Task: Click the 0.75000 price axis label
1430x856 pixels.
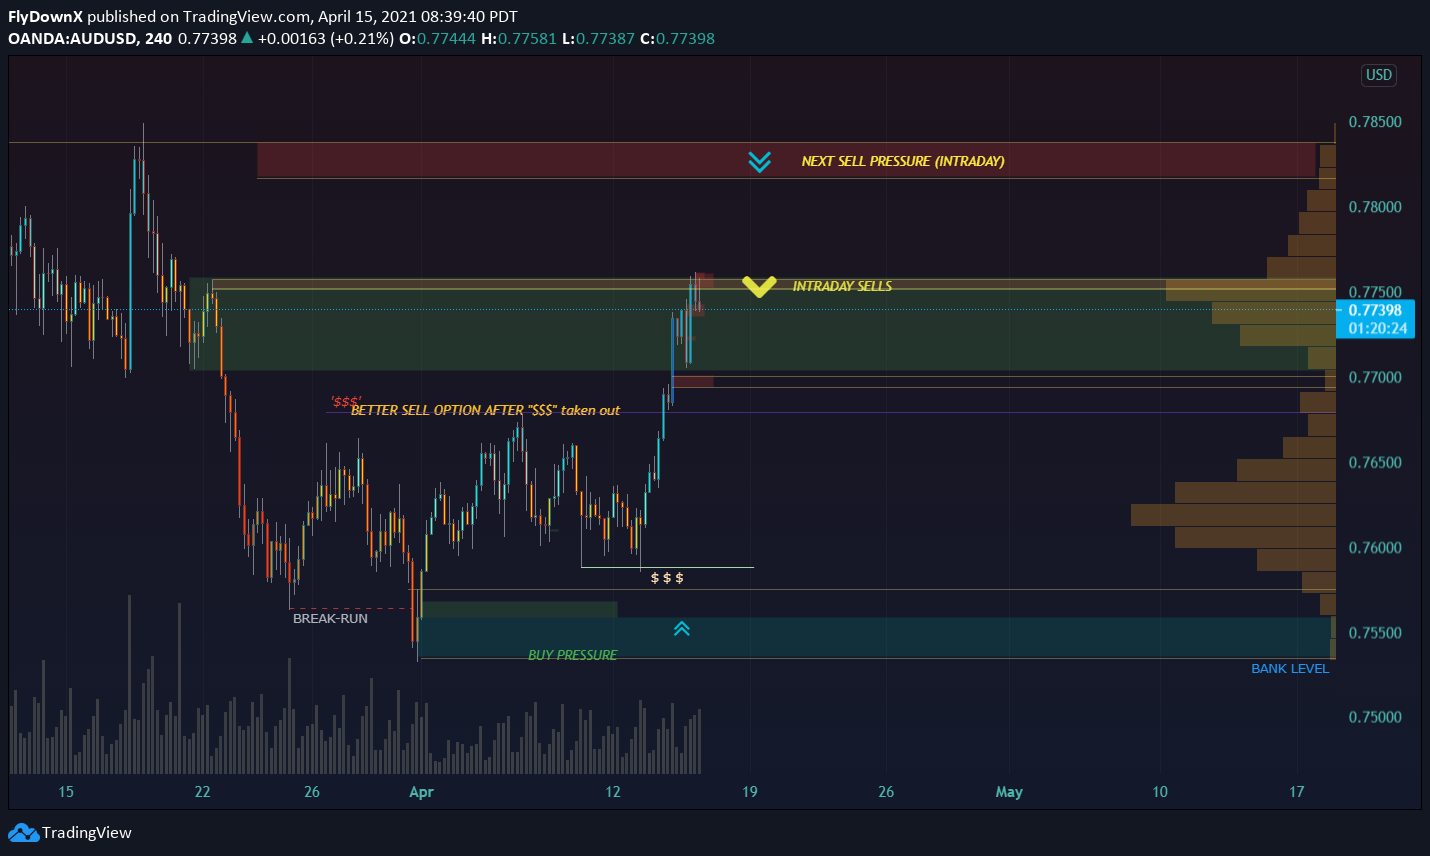Action: click(x=1375, y=717)
